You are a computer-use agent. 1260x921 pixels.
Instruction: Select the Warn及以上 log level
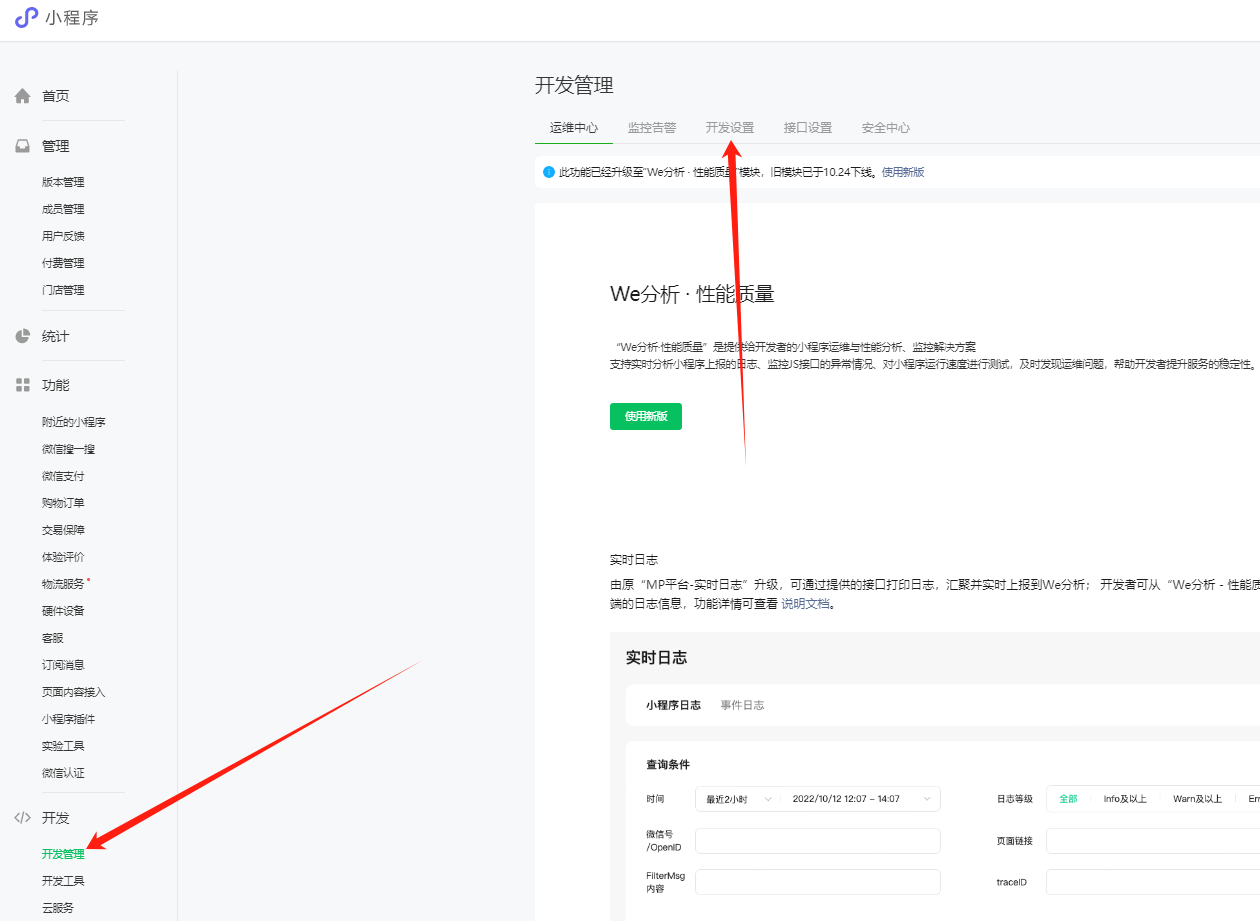pos(1197,799)
